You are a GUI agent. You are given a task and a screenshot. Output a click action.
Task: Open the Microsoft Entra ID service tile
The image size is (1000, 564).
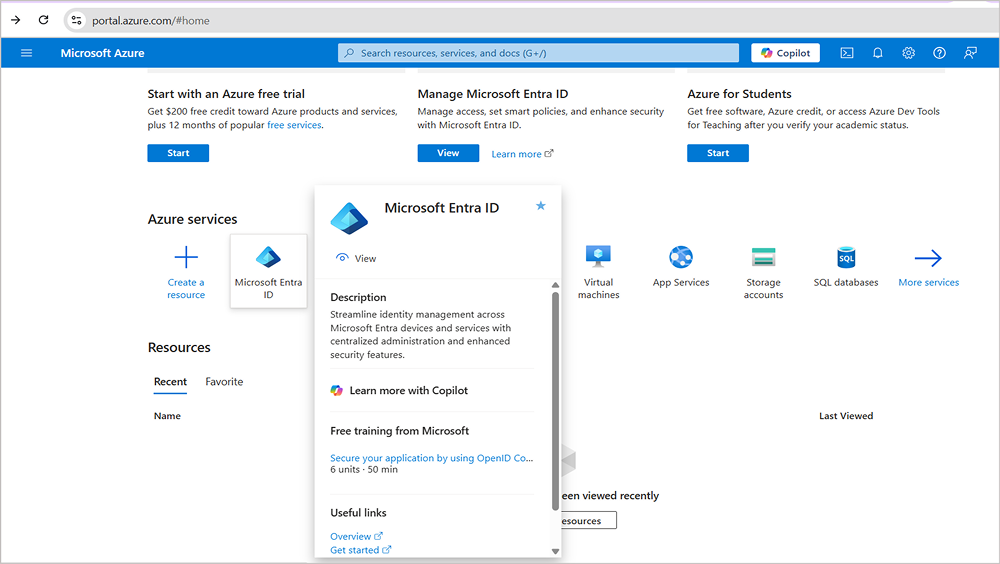click(x=268, y=271)
